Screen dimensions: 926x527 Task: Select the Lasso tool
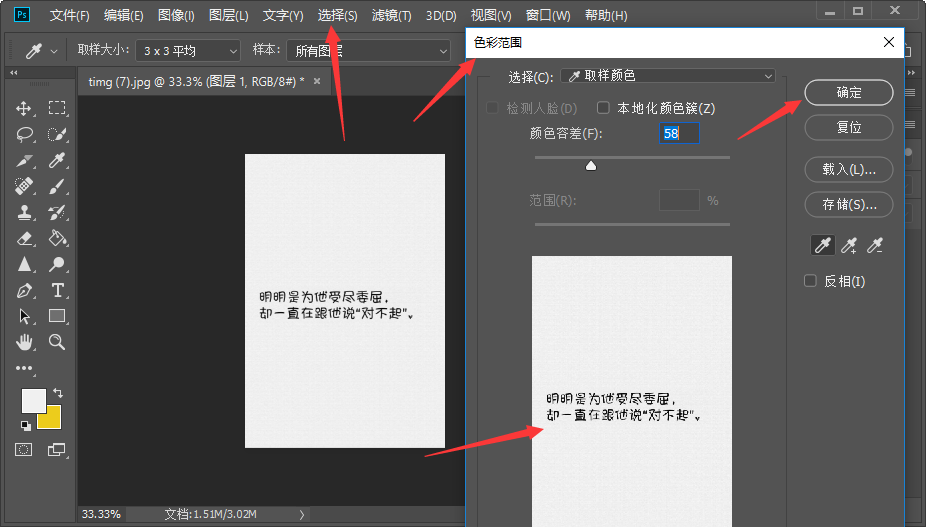[x=25, y=134]
